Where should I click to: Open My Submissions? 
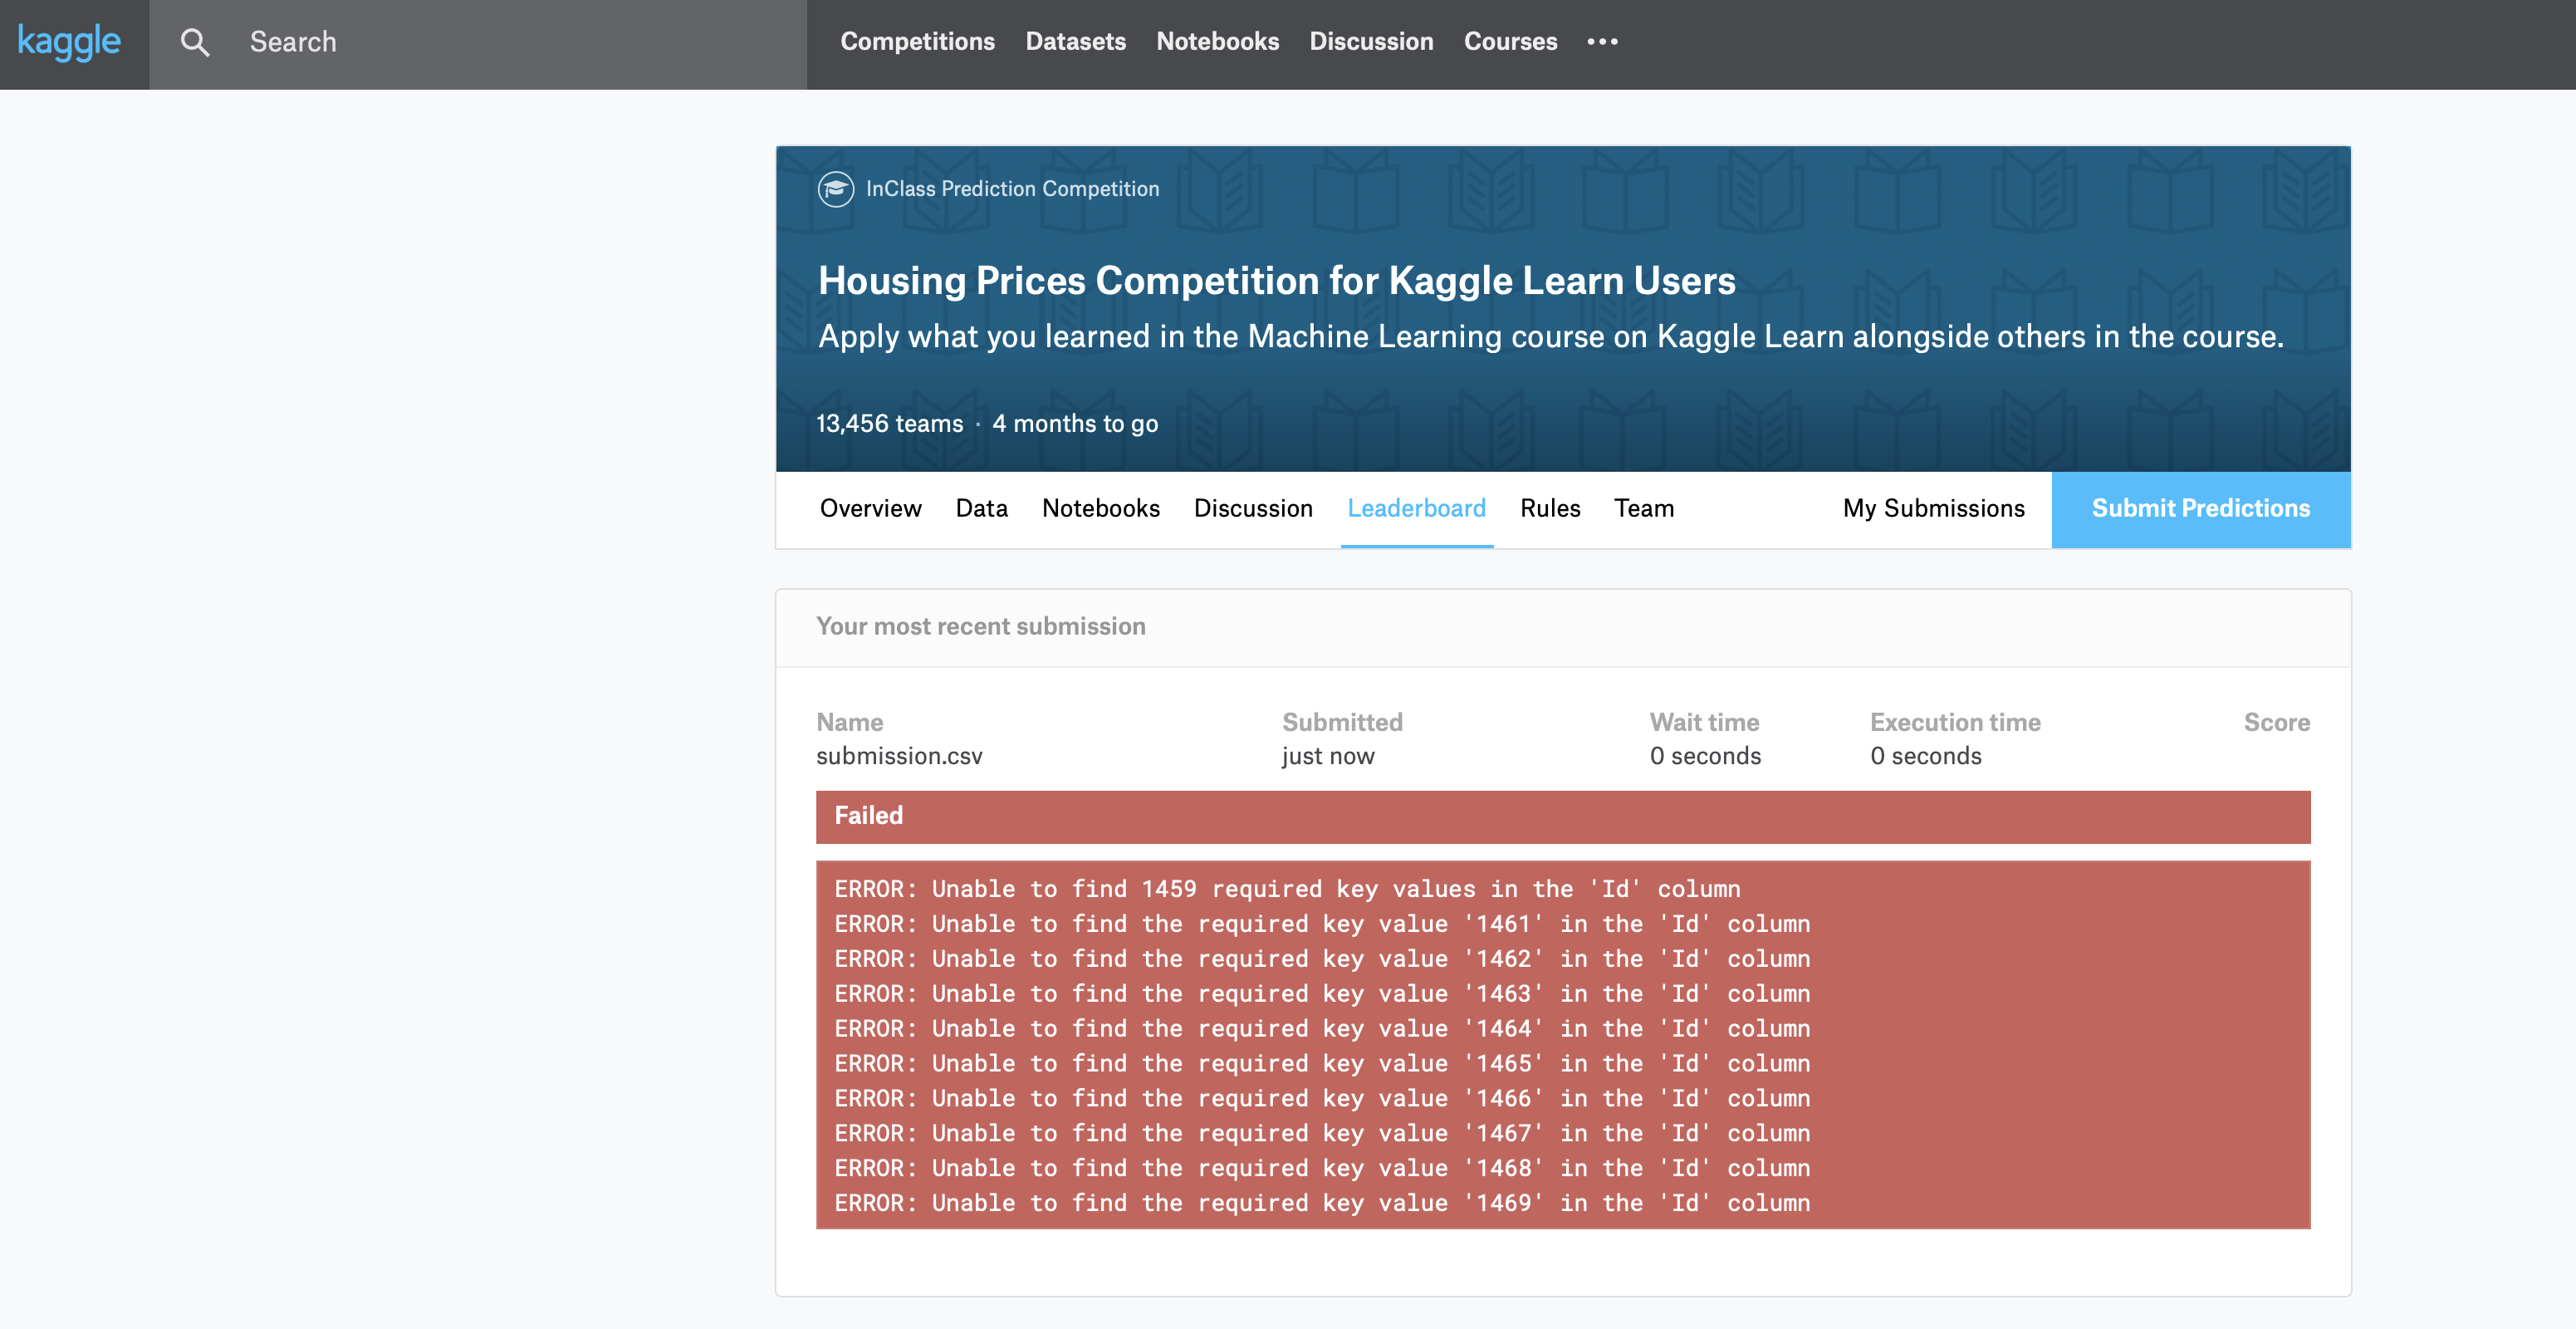(x=1933, y=508)
